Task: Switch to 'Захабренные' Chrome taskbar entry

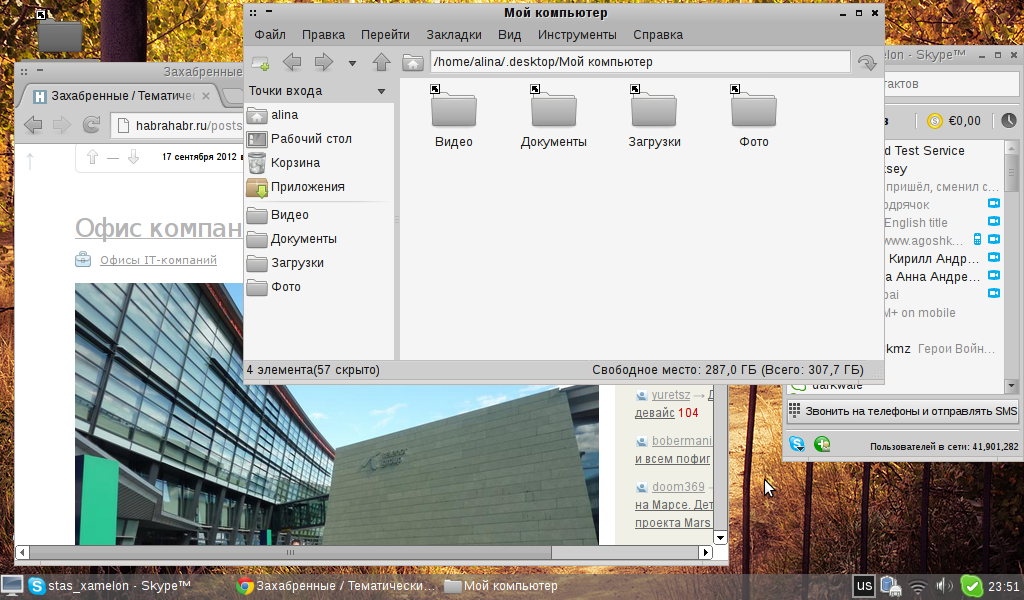Action: 336,586
